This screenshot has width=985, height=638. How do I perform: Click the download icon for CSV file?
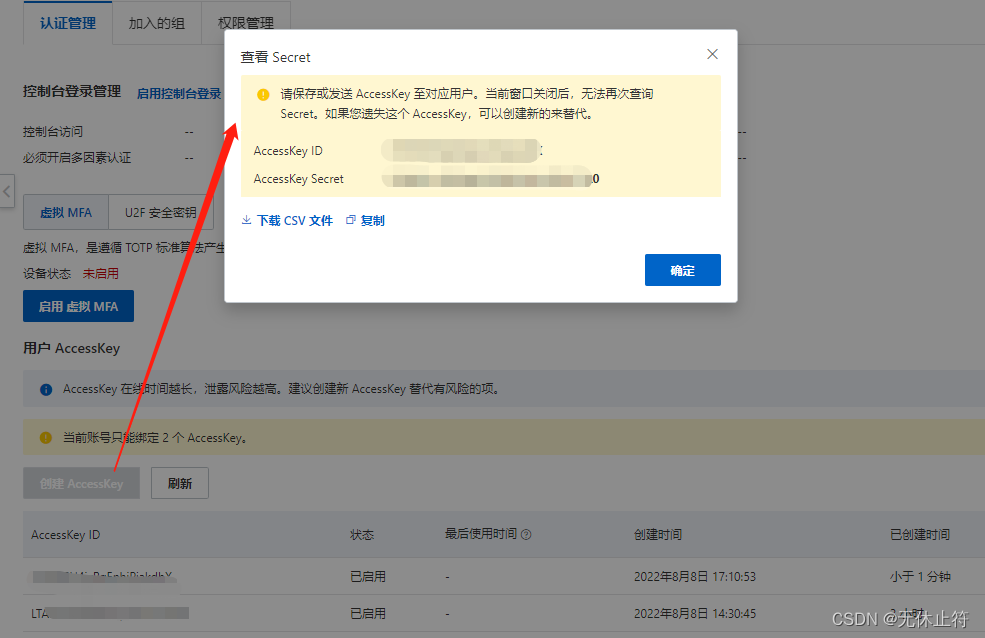247,220
